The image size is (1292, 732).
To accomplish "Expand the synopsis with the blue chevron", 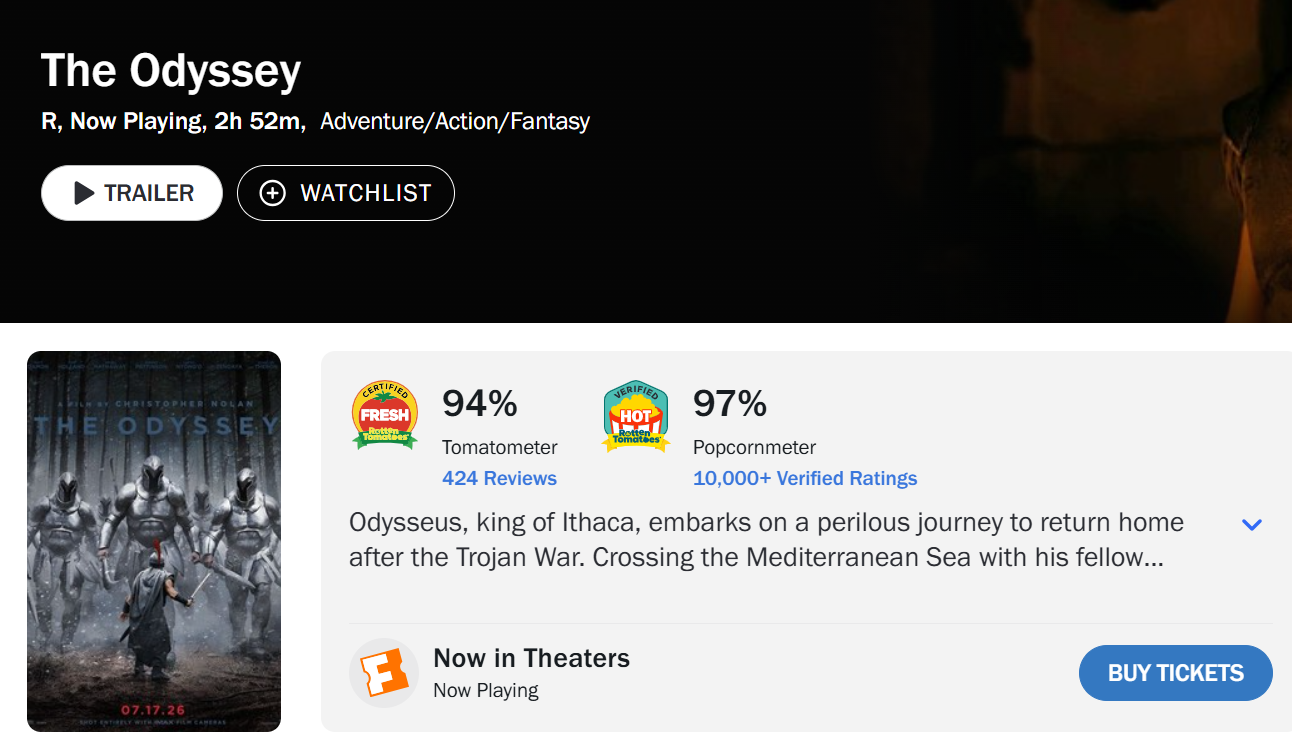I will (1251, 525).
